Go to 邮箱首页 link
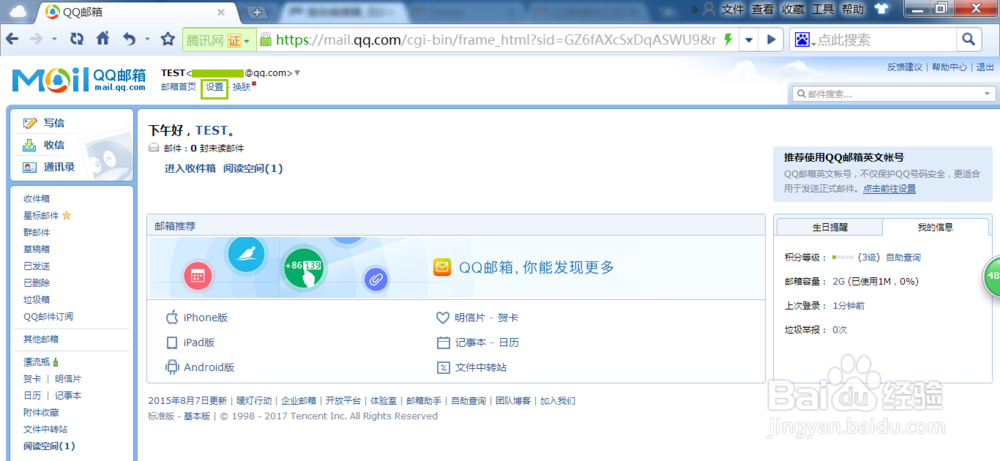This screenshot has width=1000, height=461. (x=179, y=87)
